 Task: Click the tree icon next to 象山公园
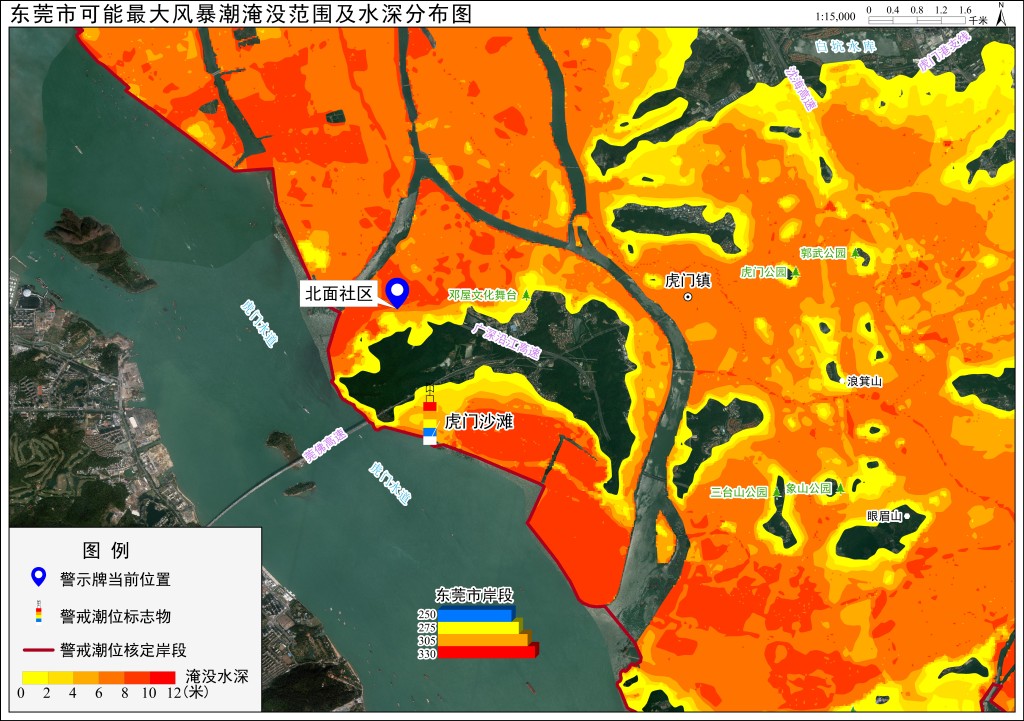(840, 488)
